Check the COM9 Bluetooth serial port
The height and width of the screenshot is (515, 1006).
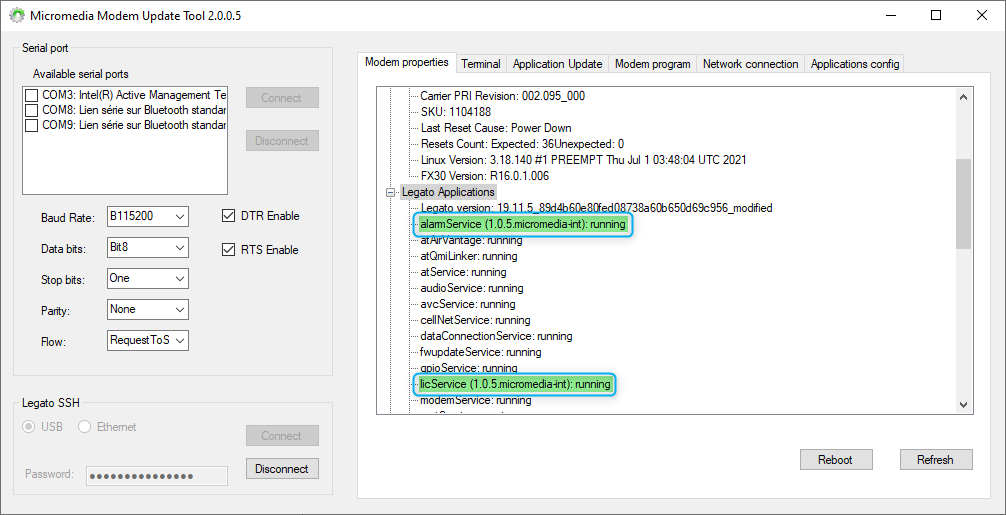(x=31, y=126)
